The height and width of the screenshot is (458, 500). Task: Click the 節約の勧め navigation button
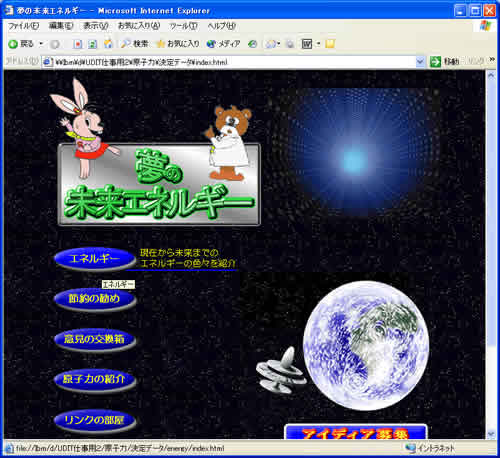point(95,299)
